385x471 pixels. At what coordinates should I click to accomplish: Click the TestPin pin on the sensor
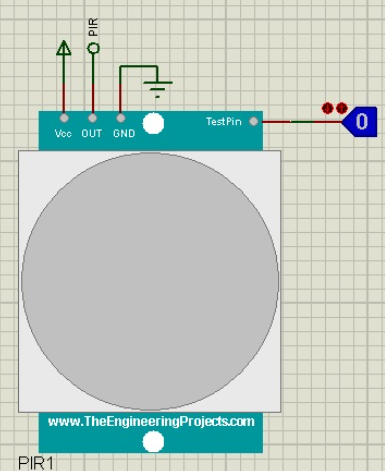pos(254,122)
